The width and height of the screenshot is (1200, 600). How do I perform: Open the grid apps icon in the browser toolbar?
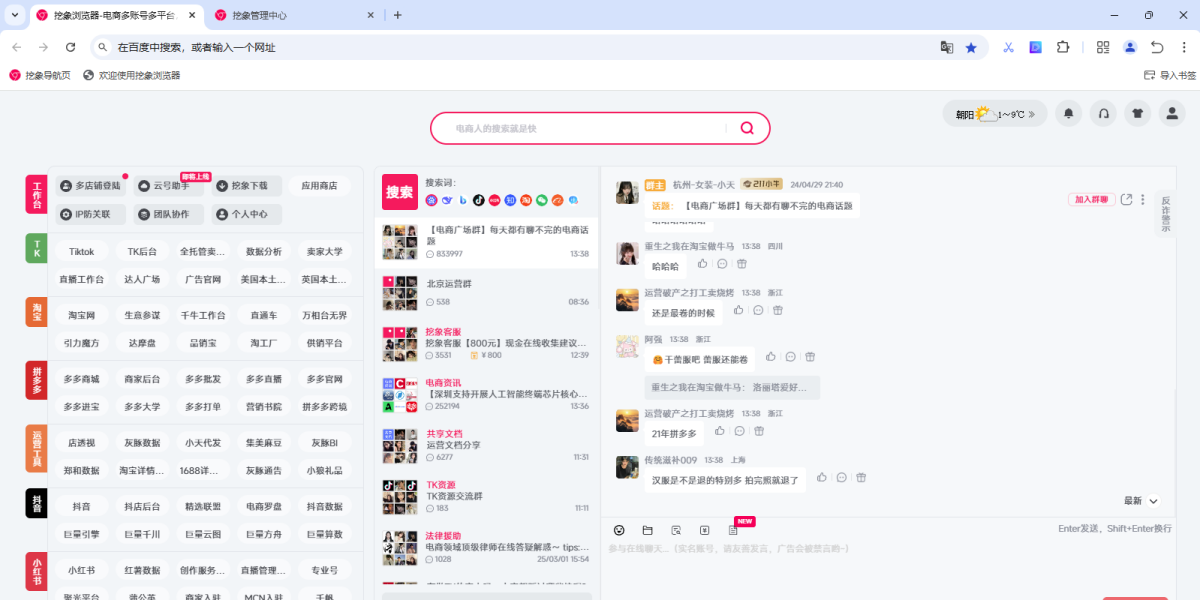pyautogui.click(x=1103, y=47)
